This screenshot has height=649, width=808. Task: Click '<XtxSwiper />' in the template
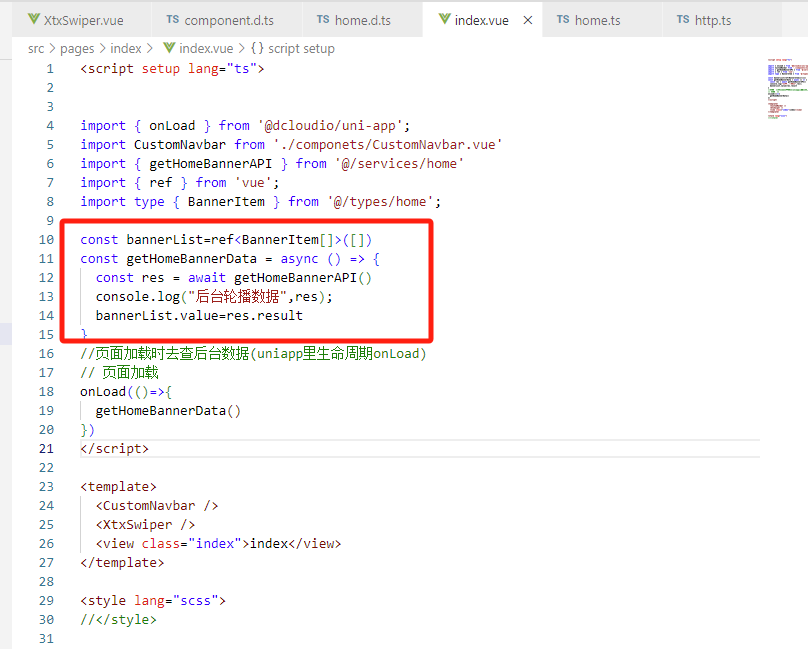(x=145, y=525)
